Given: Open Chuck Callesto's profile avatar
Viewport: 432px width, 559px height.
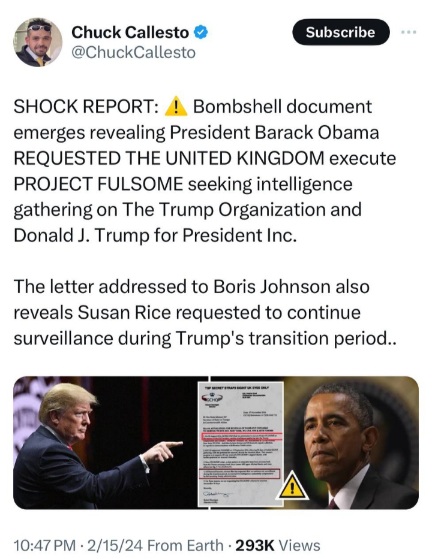Looking at the screenshot, I should pyautogui.click(x=38, y=42).
